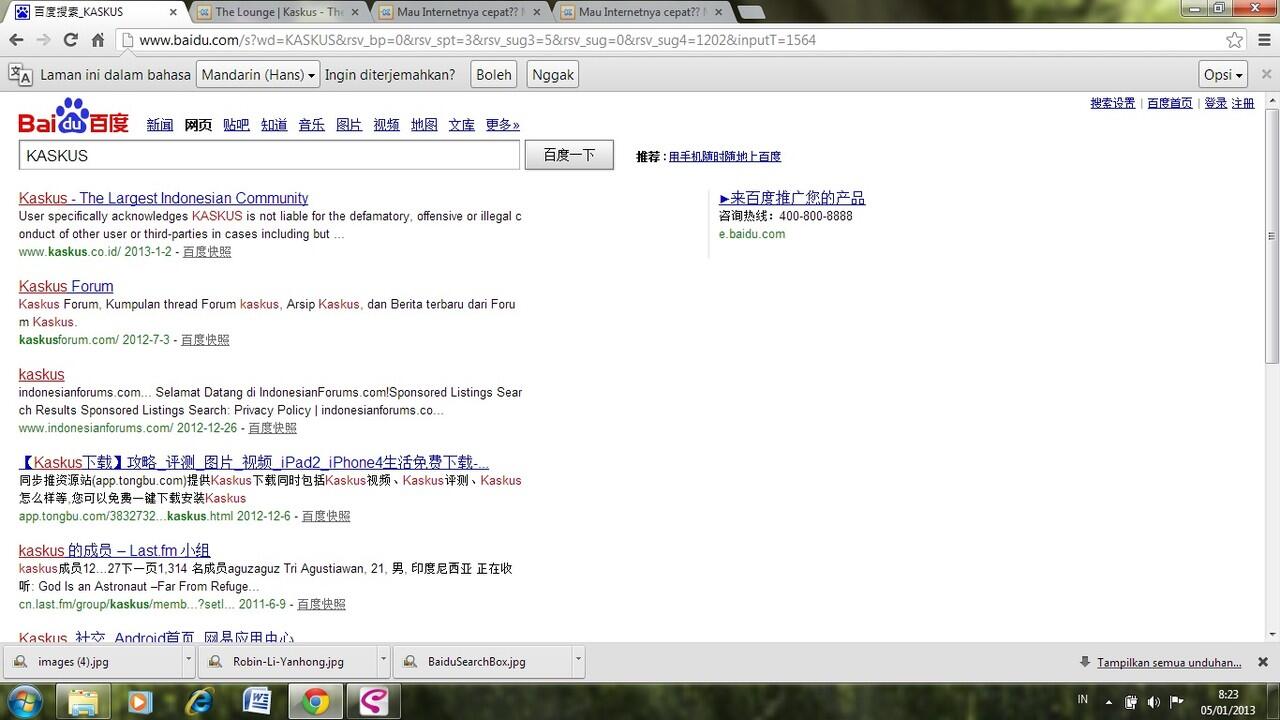Select the 视频 video category

(x=387, y=125)
